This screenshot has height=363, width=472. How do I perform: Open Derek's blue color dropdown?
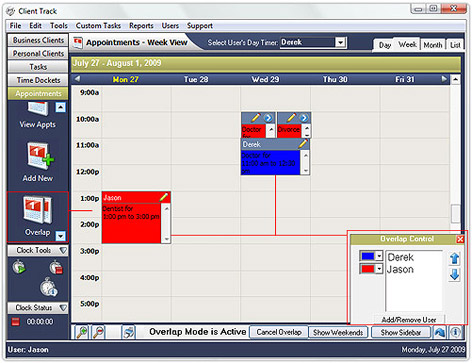[379, 256]
